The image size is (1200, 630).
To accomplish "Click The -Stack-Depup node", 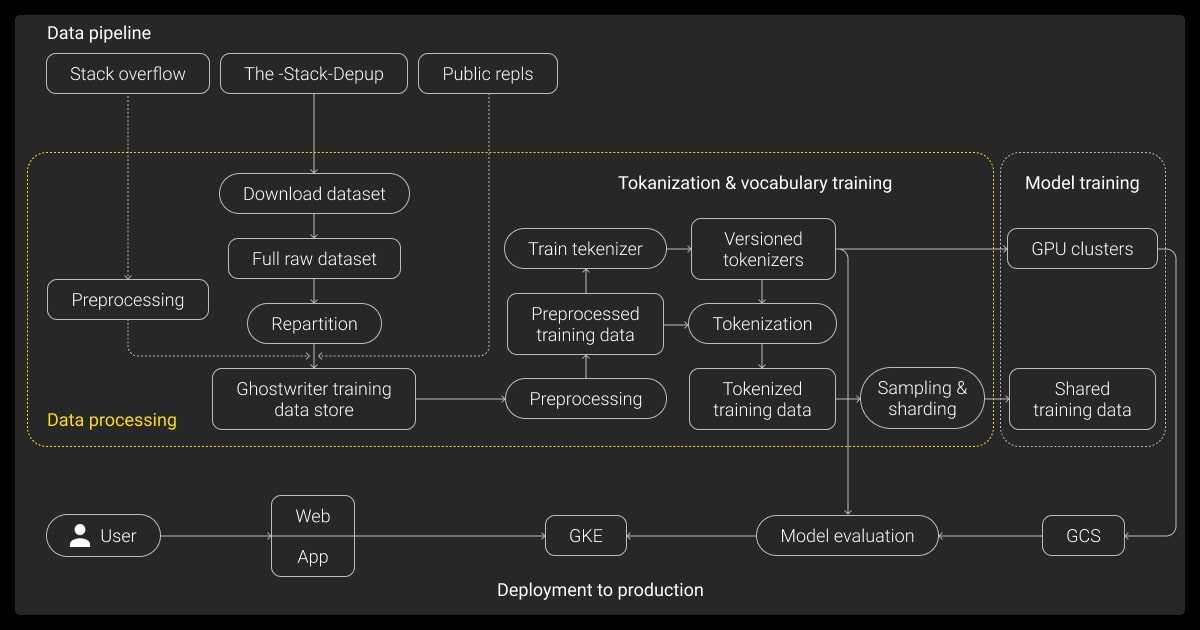I will (x=314, y=74).
